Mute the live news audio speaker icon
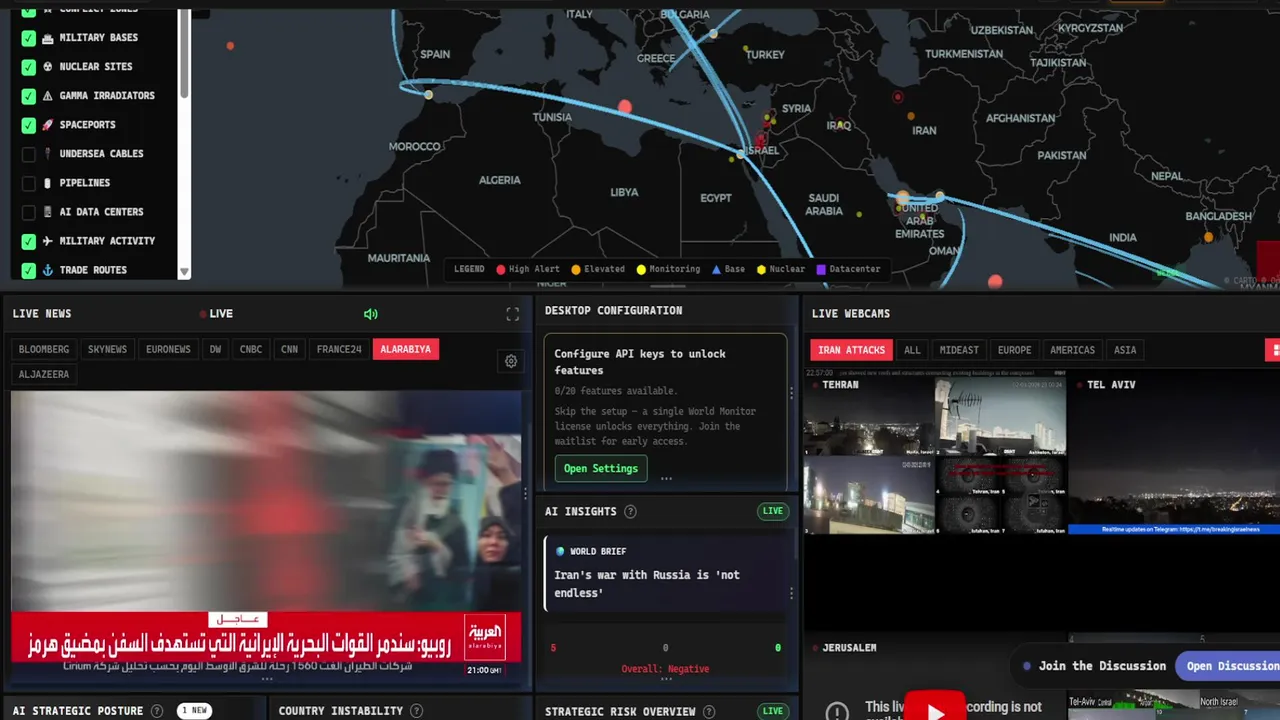This screenshot has height=720, width=1280. (x=371, y=314)
